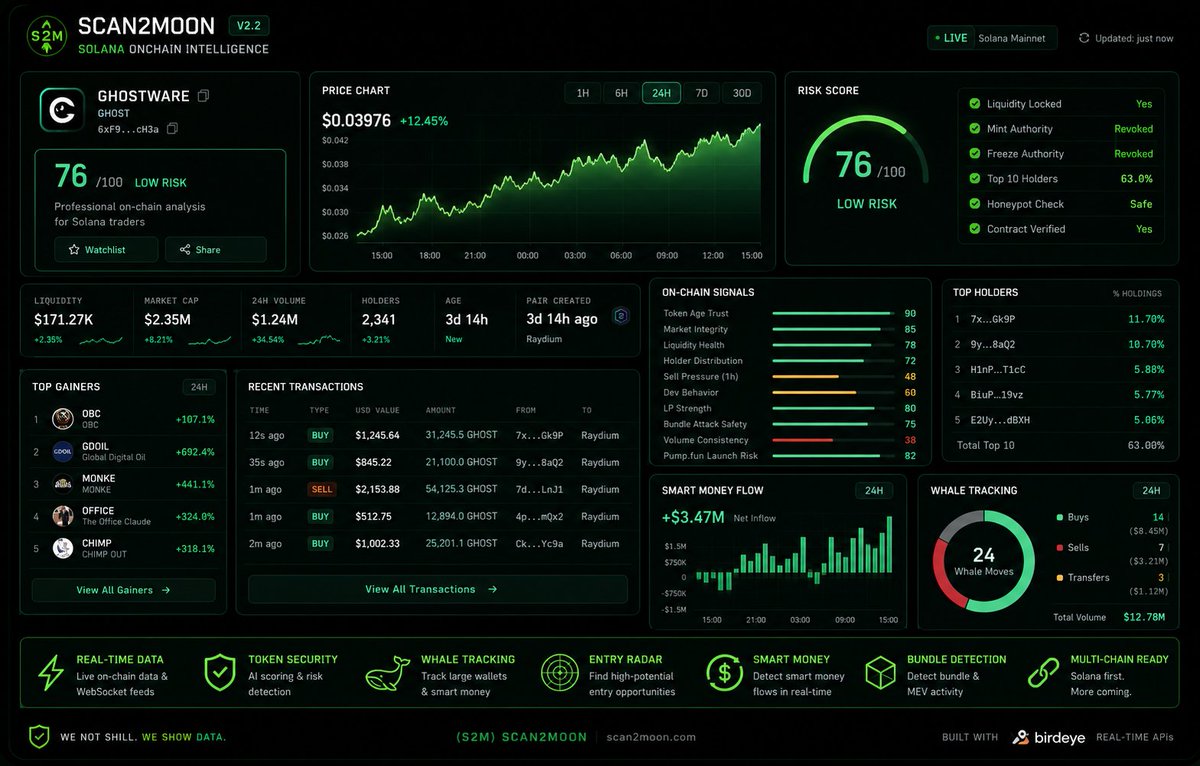The height and width of the screenshot is (766, 1200).
Task: Click the Honeypot Check check icon
Action: click(975, 203)
